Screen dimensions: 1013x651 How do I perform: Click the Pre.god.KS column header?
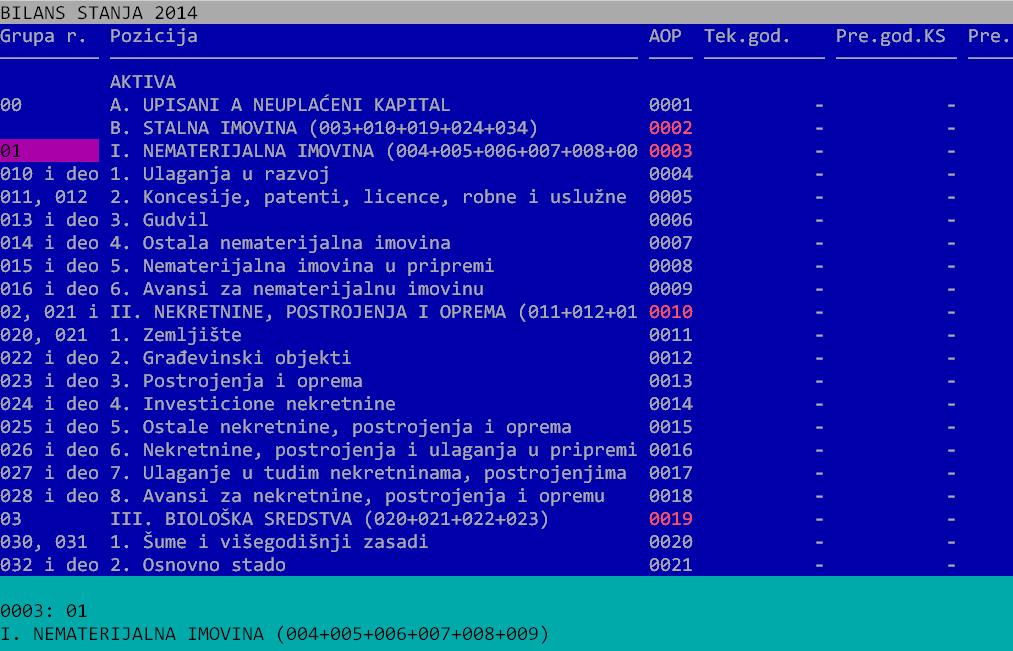pyautogui.click(x=890, y=36)
